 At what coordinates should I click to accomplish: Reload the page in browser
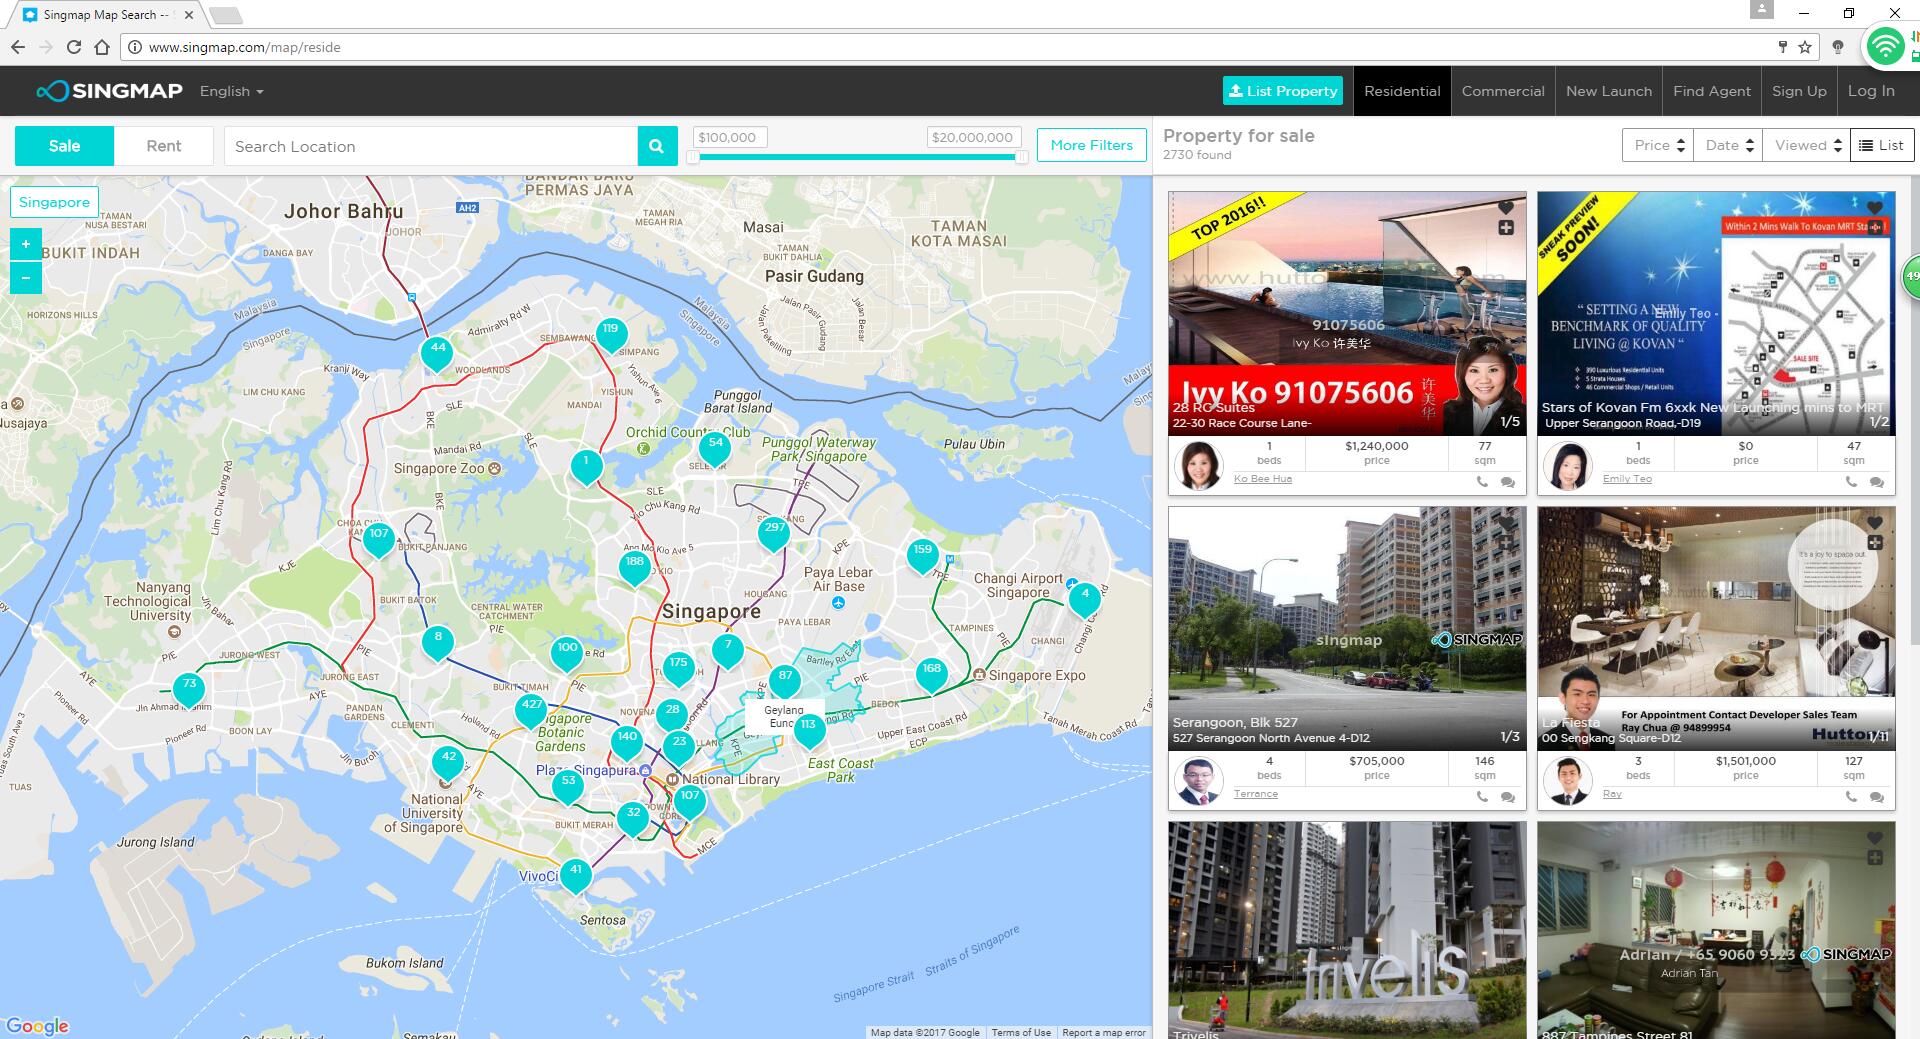73,47
